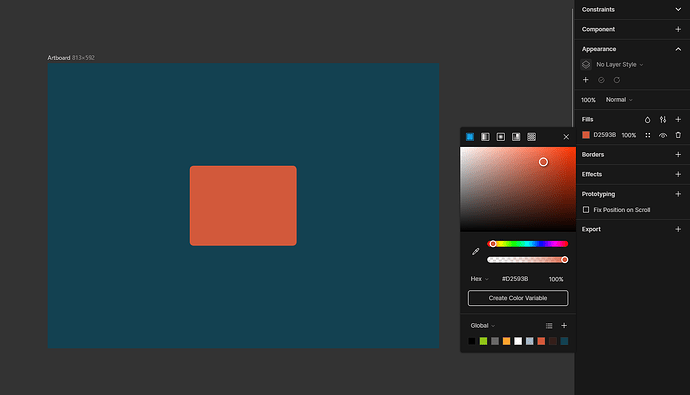Image resolution: width=690 pixels, height=395 pixels.
Task: Pick the gray global swatch
Action: (495, 341)
